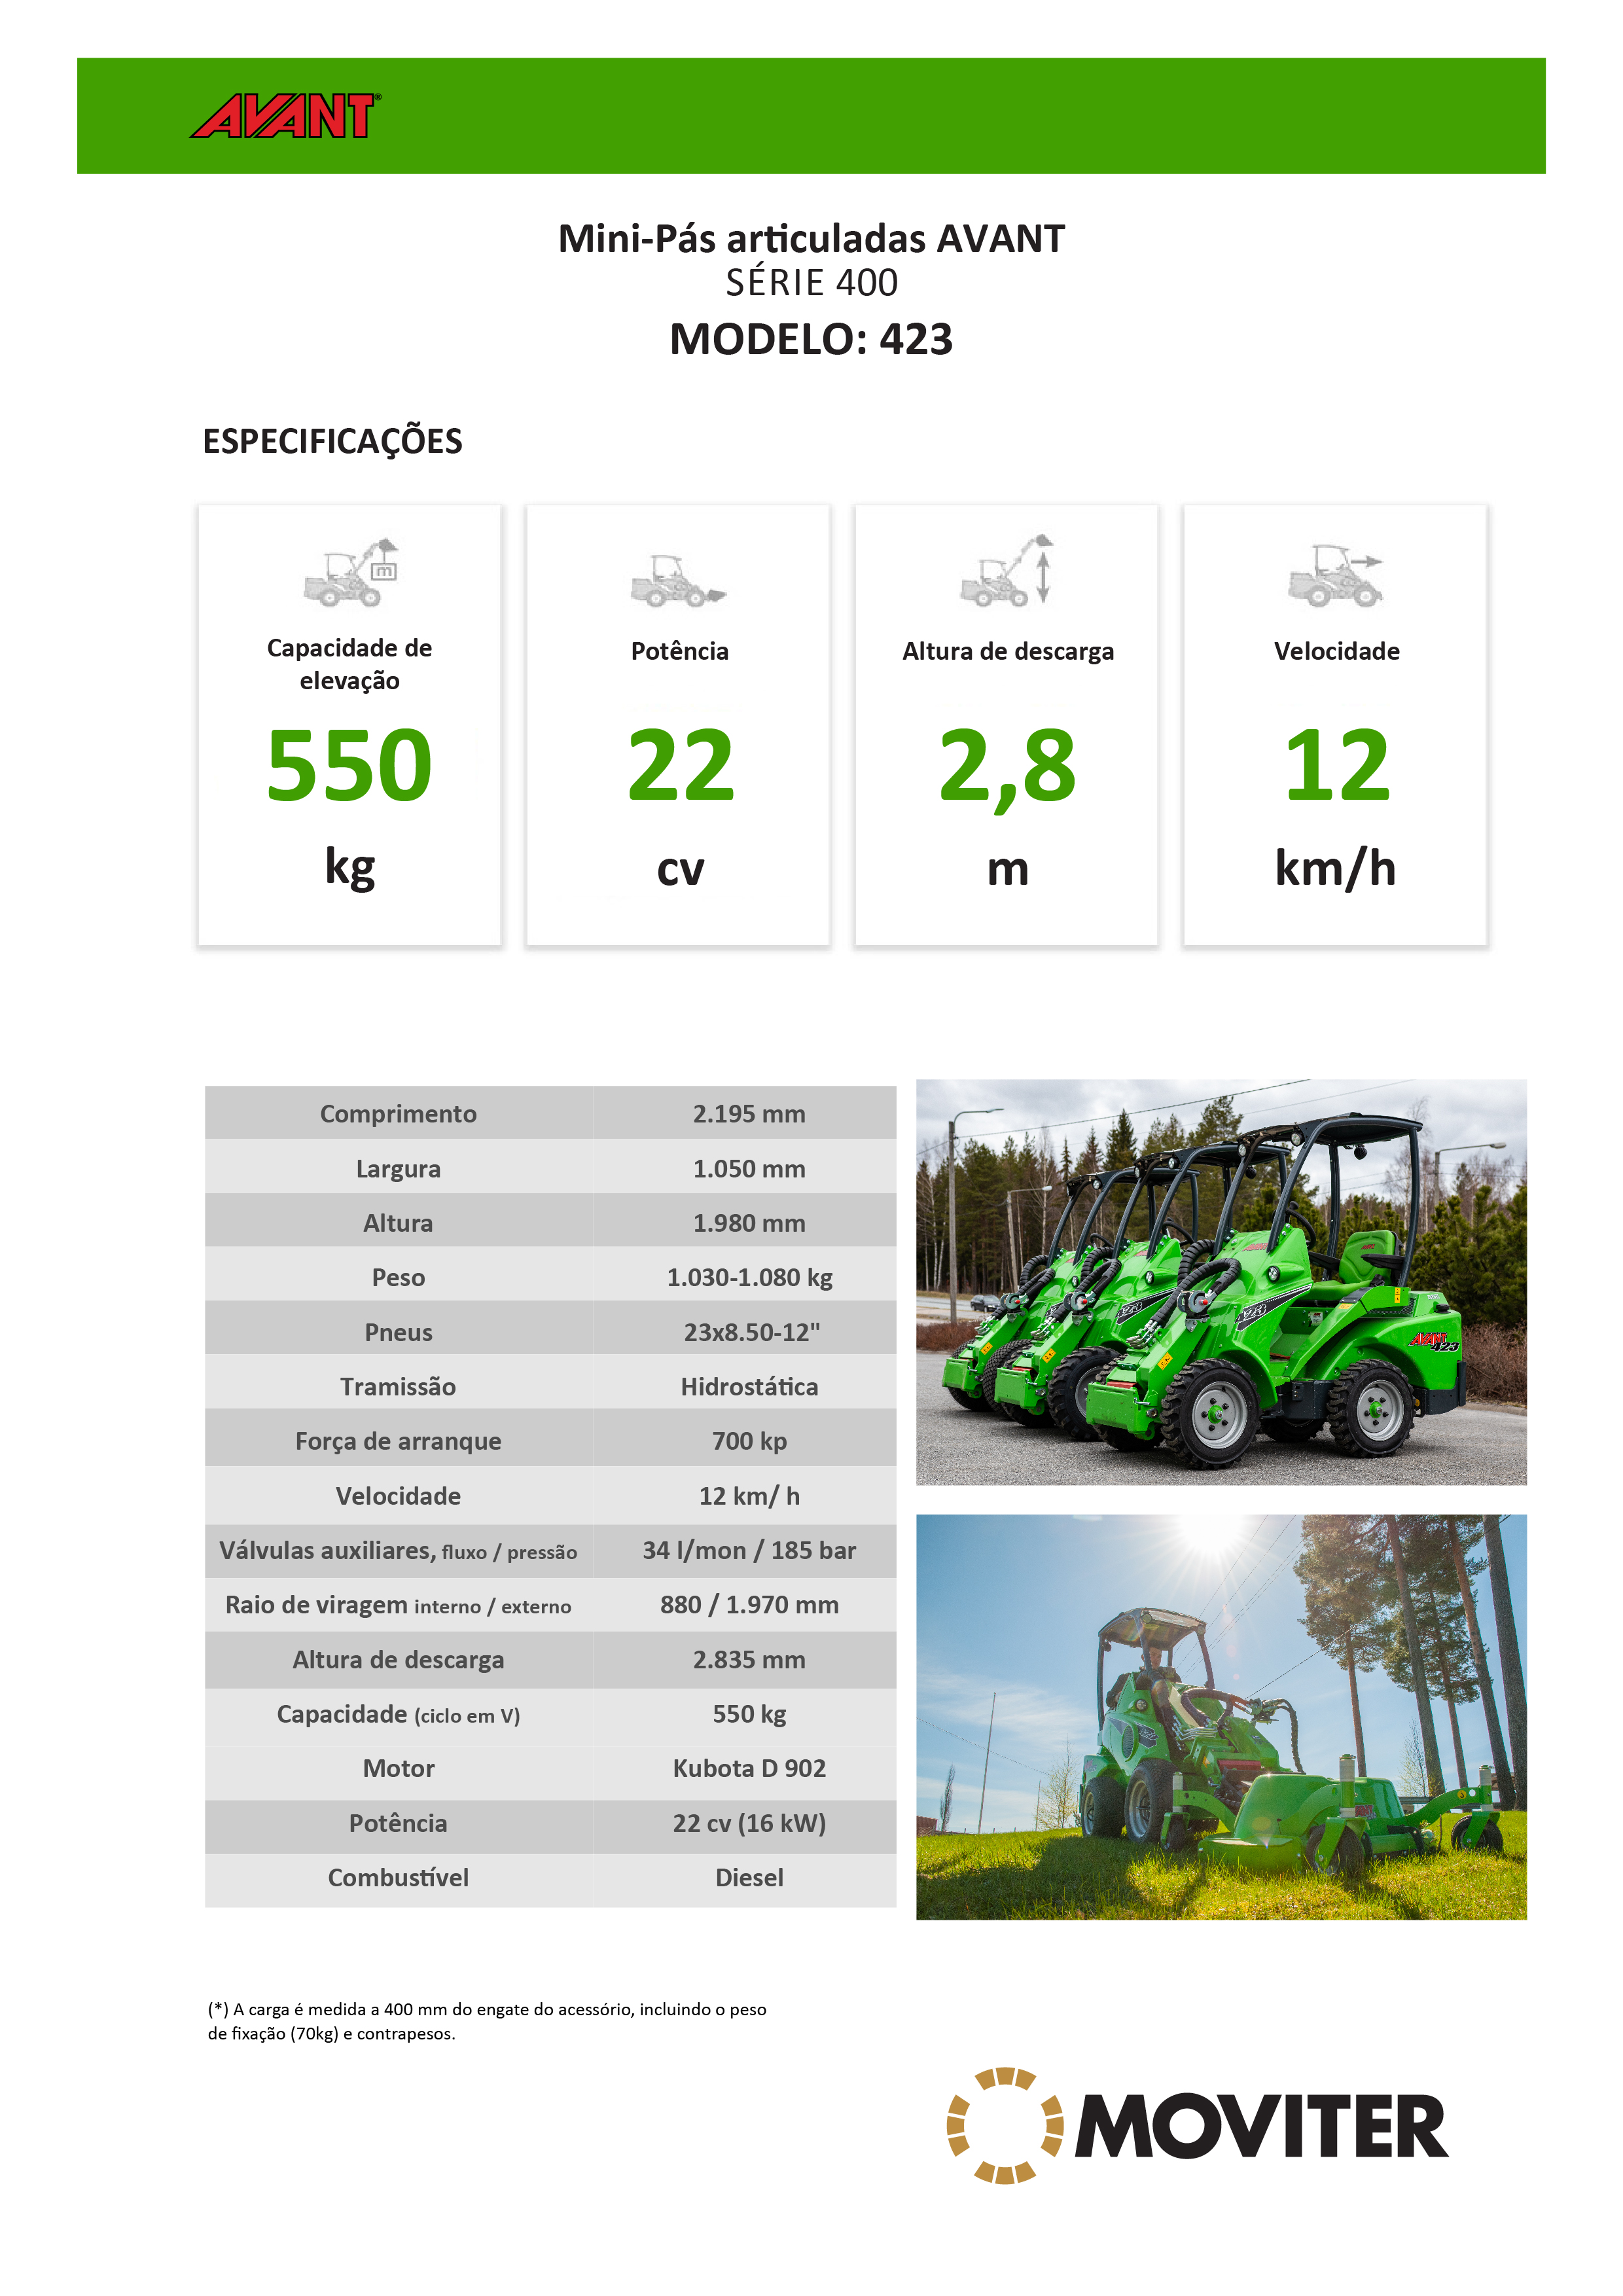1623x2296 pixels.
Task: Click the 'Tramissão' table row label
Action: pos(398,1387)
